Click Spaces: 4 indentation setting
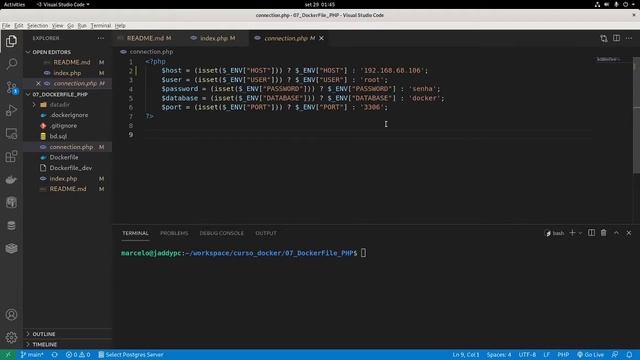Image resolution: width=640 pixels, height=360 pixels. pyautogui.click(x=499, y=355)
